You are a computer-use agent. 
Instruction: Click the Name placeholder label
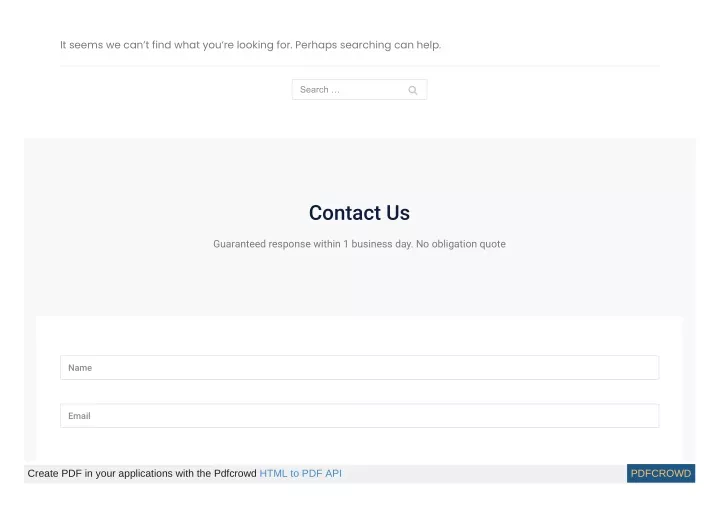pos(80,368)
